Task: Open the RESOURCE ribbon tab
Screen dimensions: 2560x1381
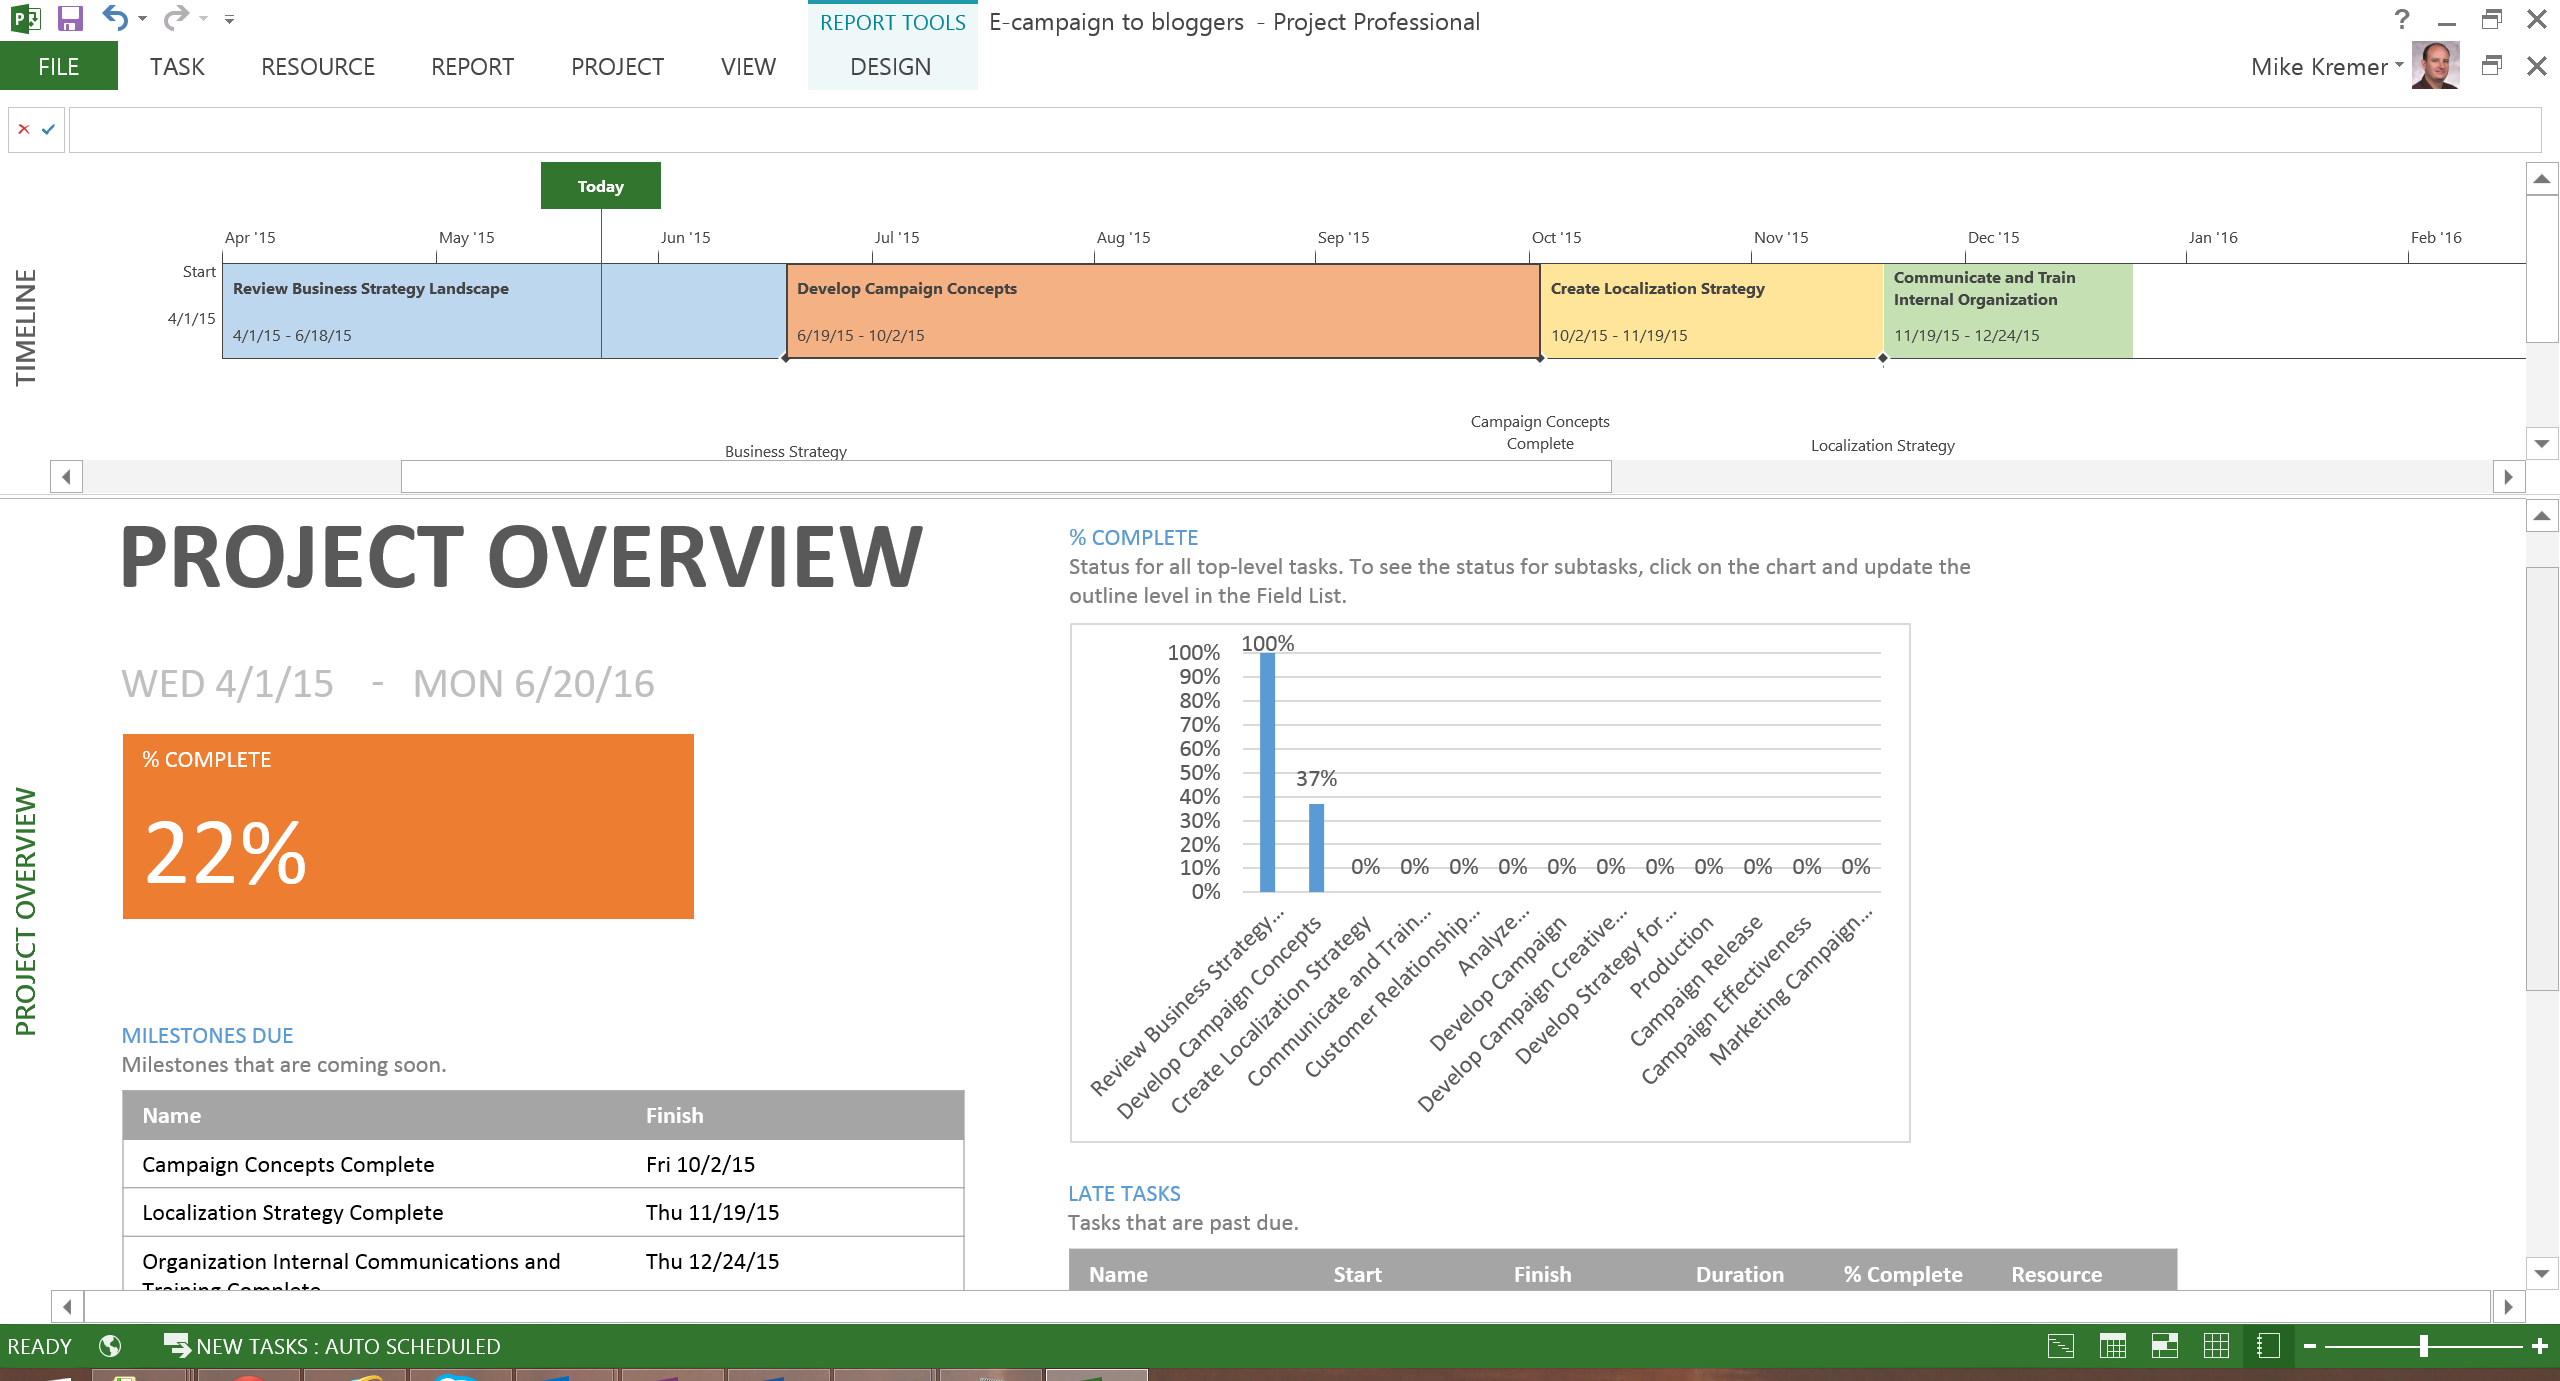Action: pyautogui.click(x=317, y=66)
